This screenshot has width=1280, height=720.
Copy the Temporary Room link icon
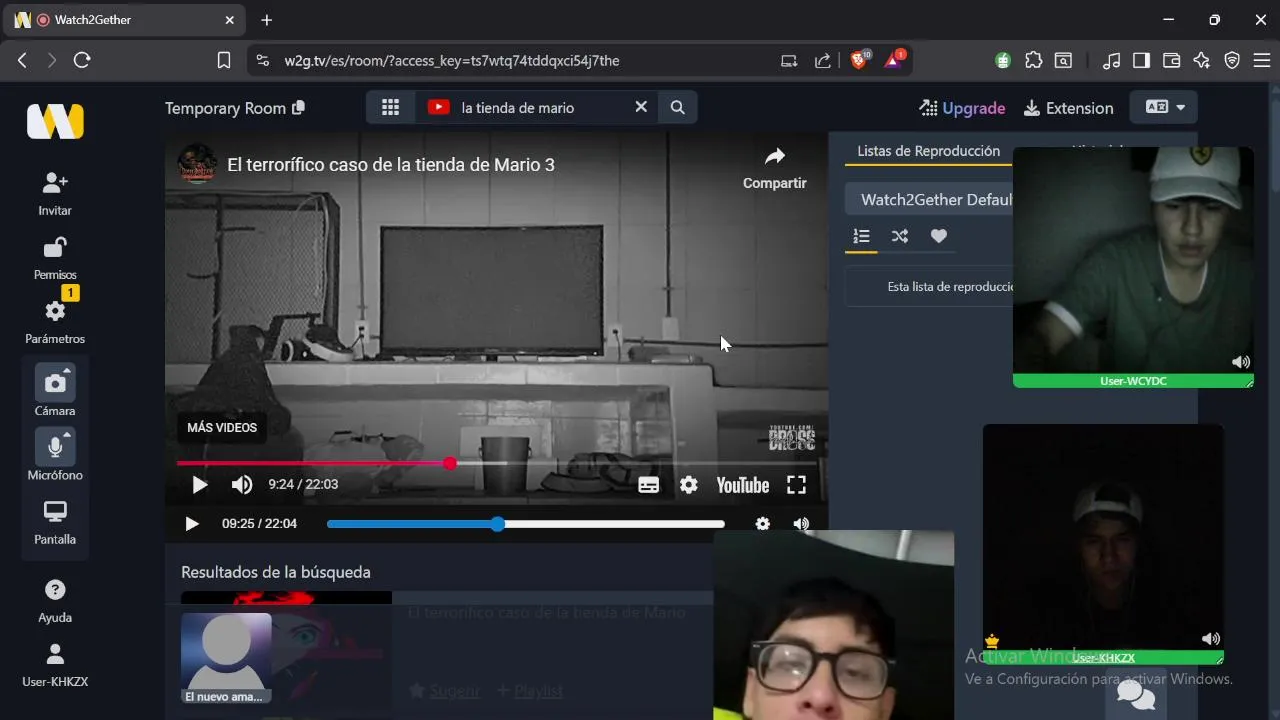(298, 108)
